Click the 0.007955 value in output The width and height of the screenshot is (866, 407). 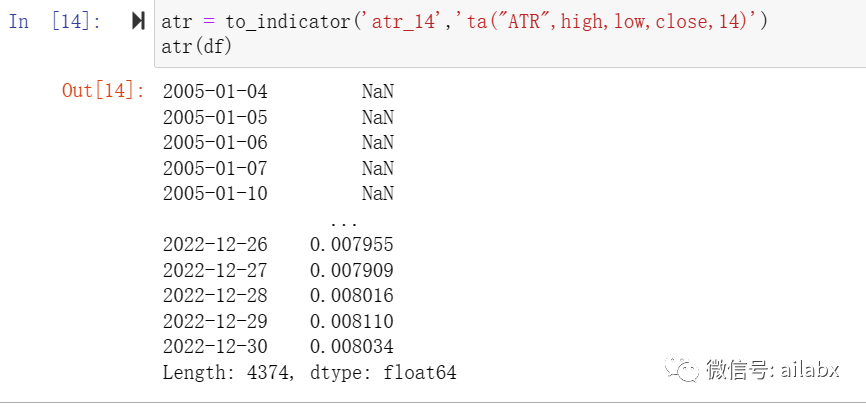(351, 245)
